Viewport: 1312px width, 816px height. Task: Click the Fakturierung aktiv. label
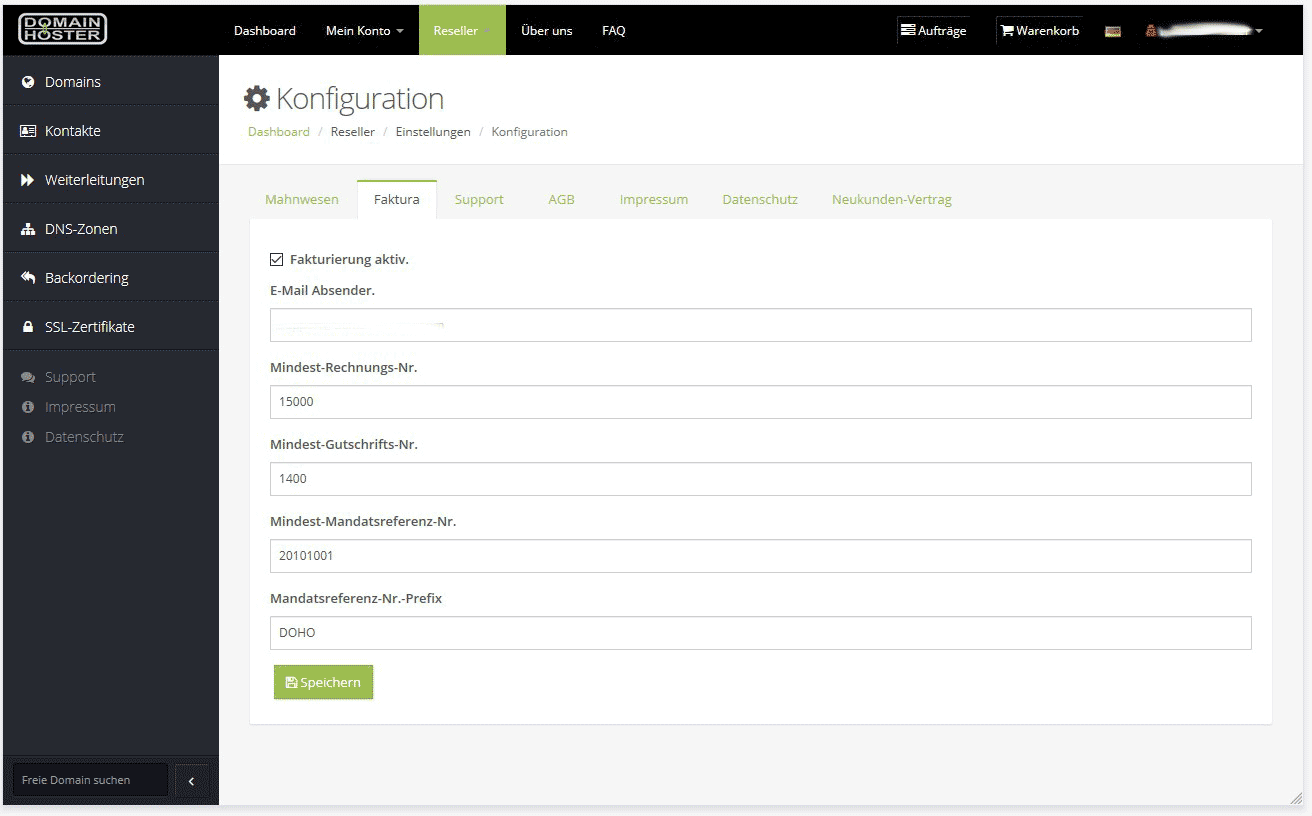[x=349, y=259]
